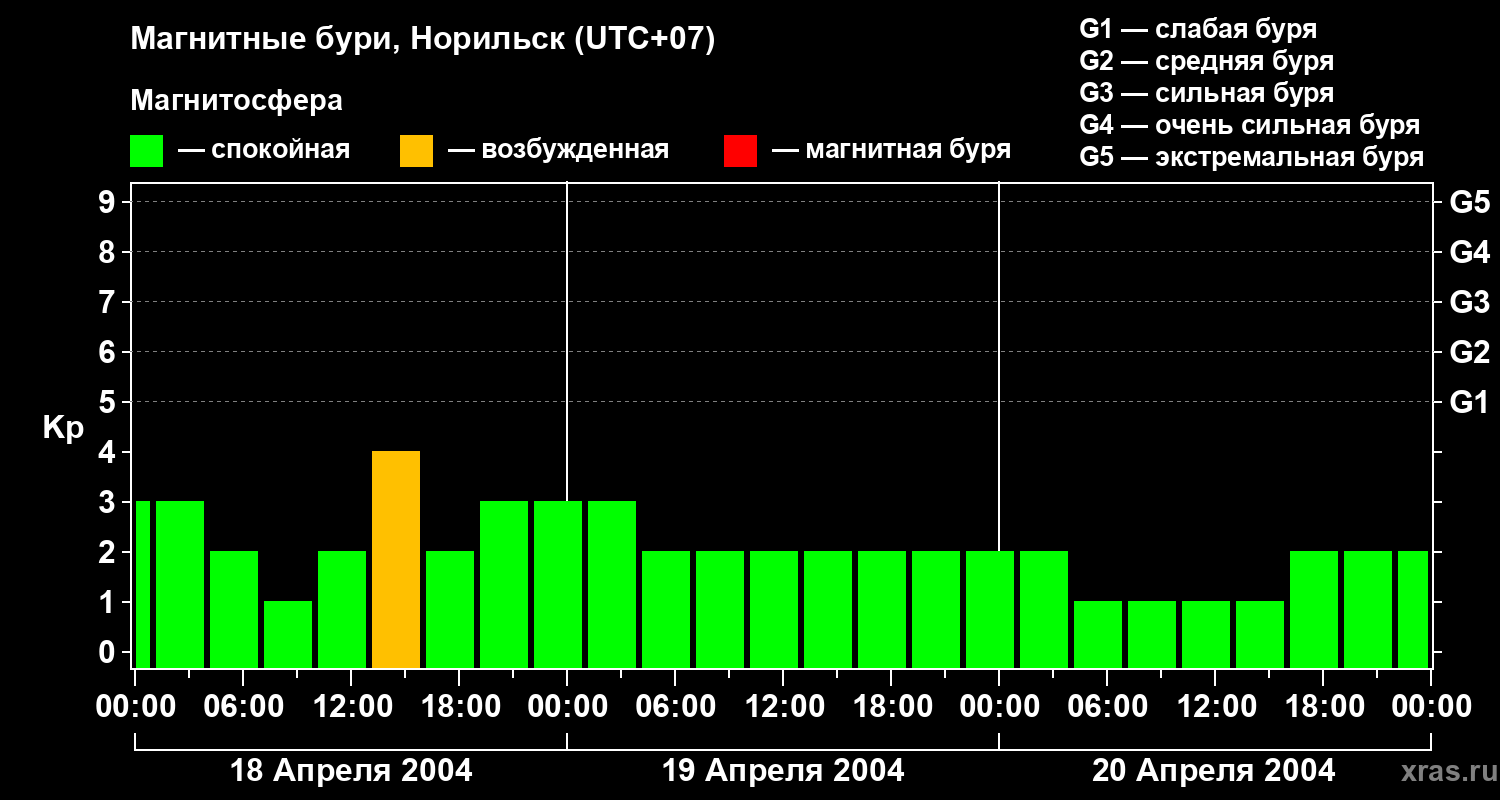Click the '06:00' time label above 18 Апреля

[243, 707]
